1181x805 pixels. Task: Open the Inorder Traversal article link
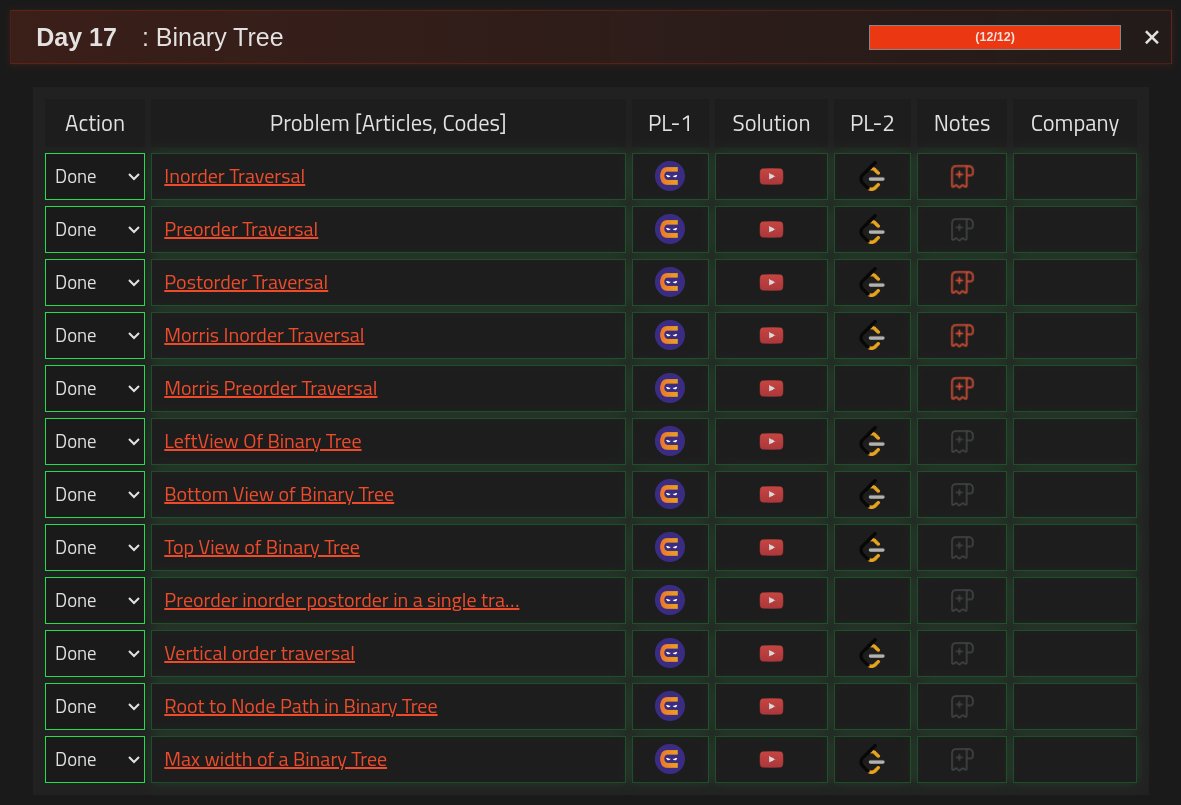pyautogui.click(x=234, y=176)
